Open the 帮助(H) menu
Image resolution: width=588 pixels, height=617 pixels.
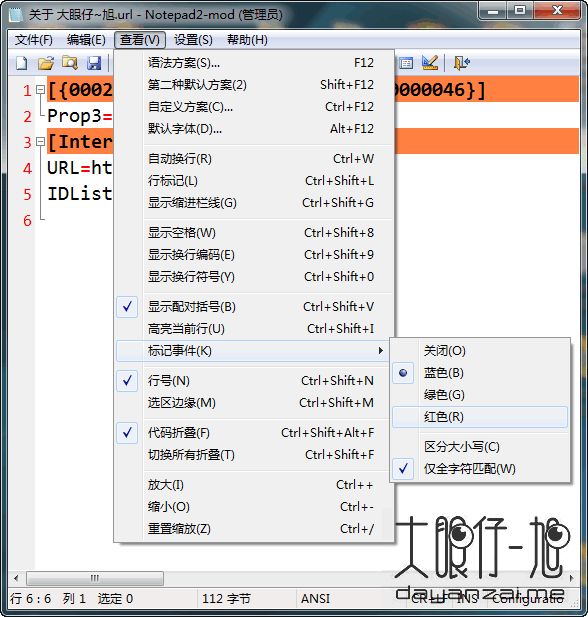click(247, 40)
